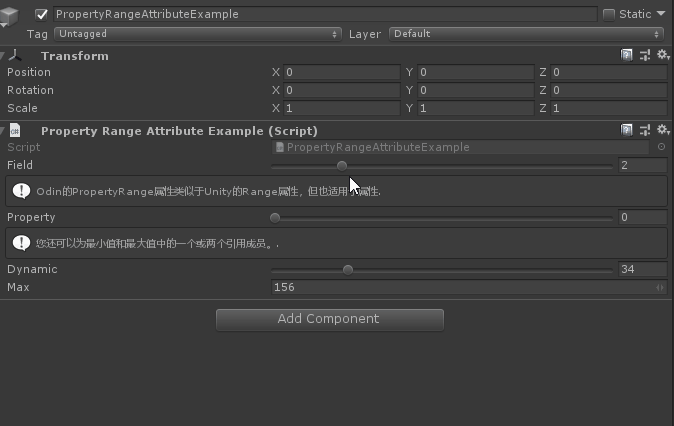Click the Transform preset selector icon
This screenshot has width=674, height=426.
coord(644,56)
